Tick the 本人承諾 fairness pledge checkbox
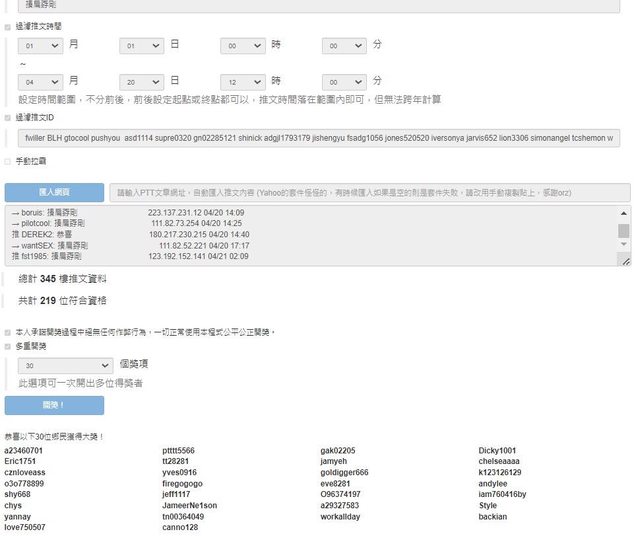 click(x=8, y=331)
